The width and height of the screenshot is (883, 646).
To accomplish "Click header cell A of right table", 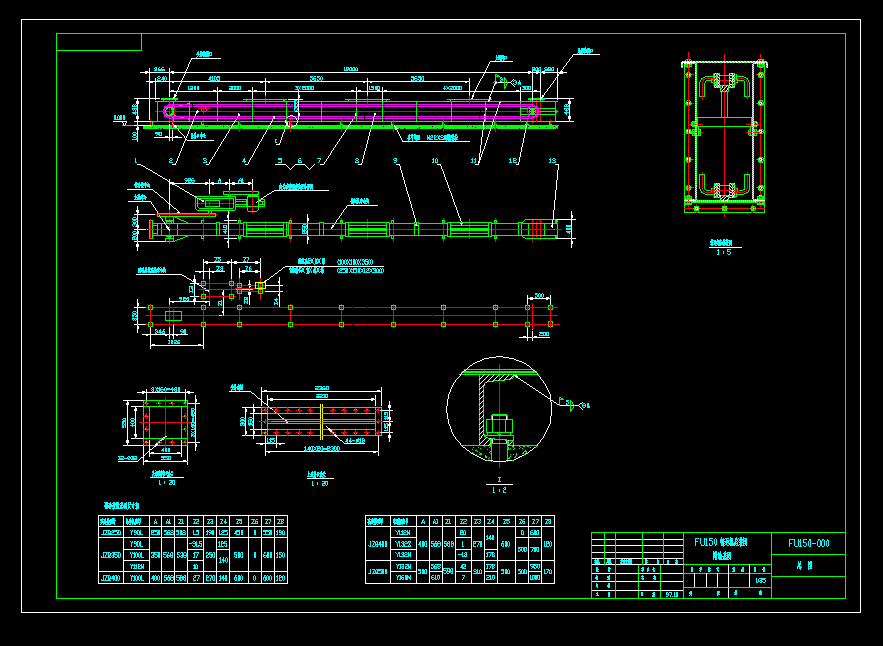I will (423, 522).
